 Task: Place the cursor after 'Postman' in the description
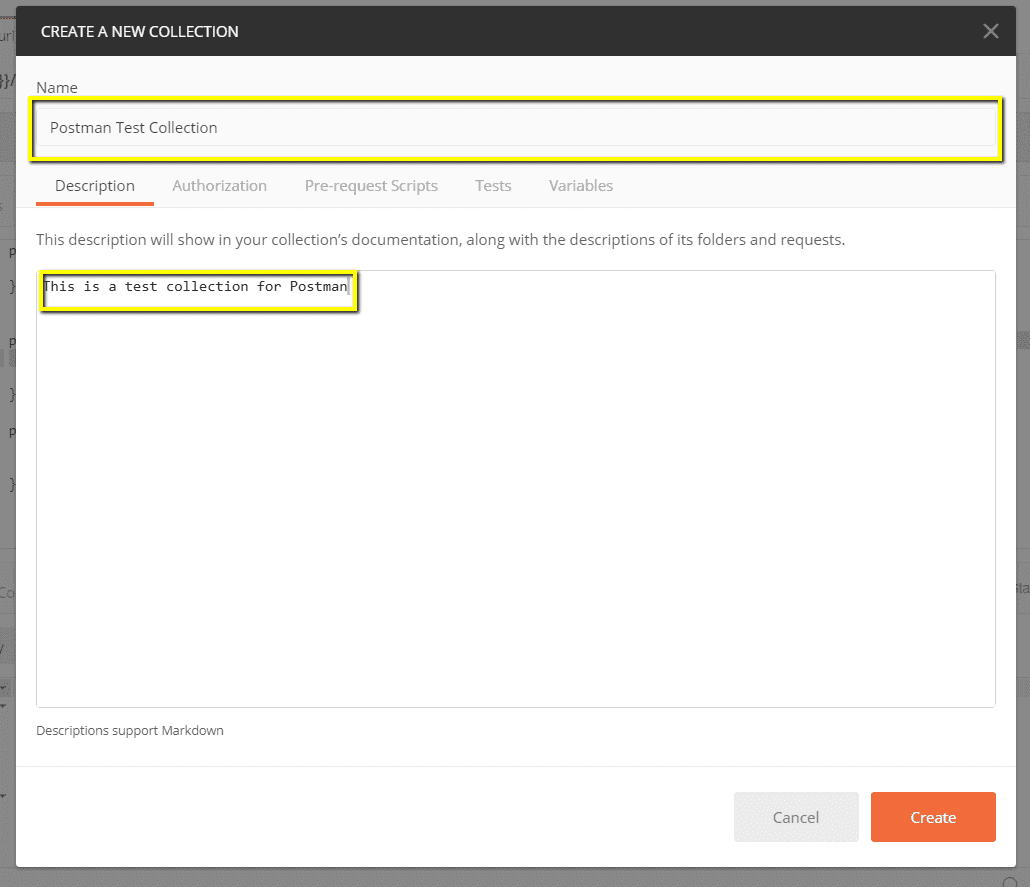pos(349,287)
